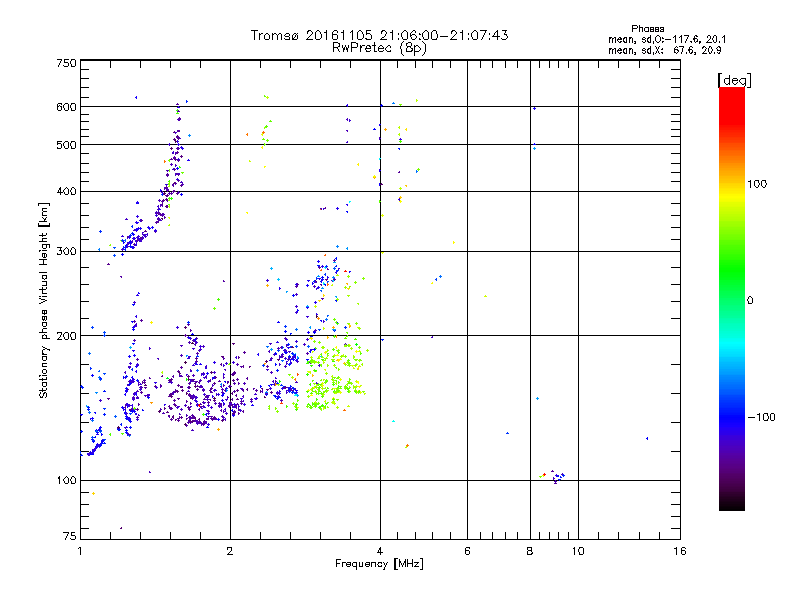Select the 'mean, sd,X: 67.6, 20.9' statistics line
The width and height of the screenshot is (800, 600).
(664, 50)
